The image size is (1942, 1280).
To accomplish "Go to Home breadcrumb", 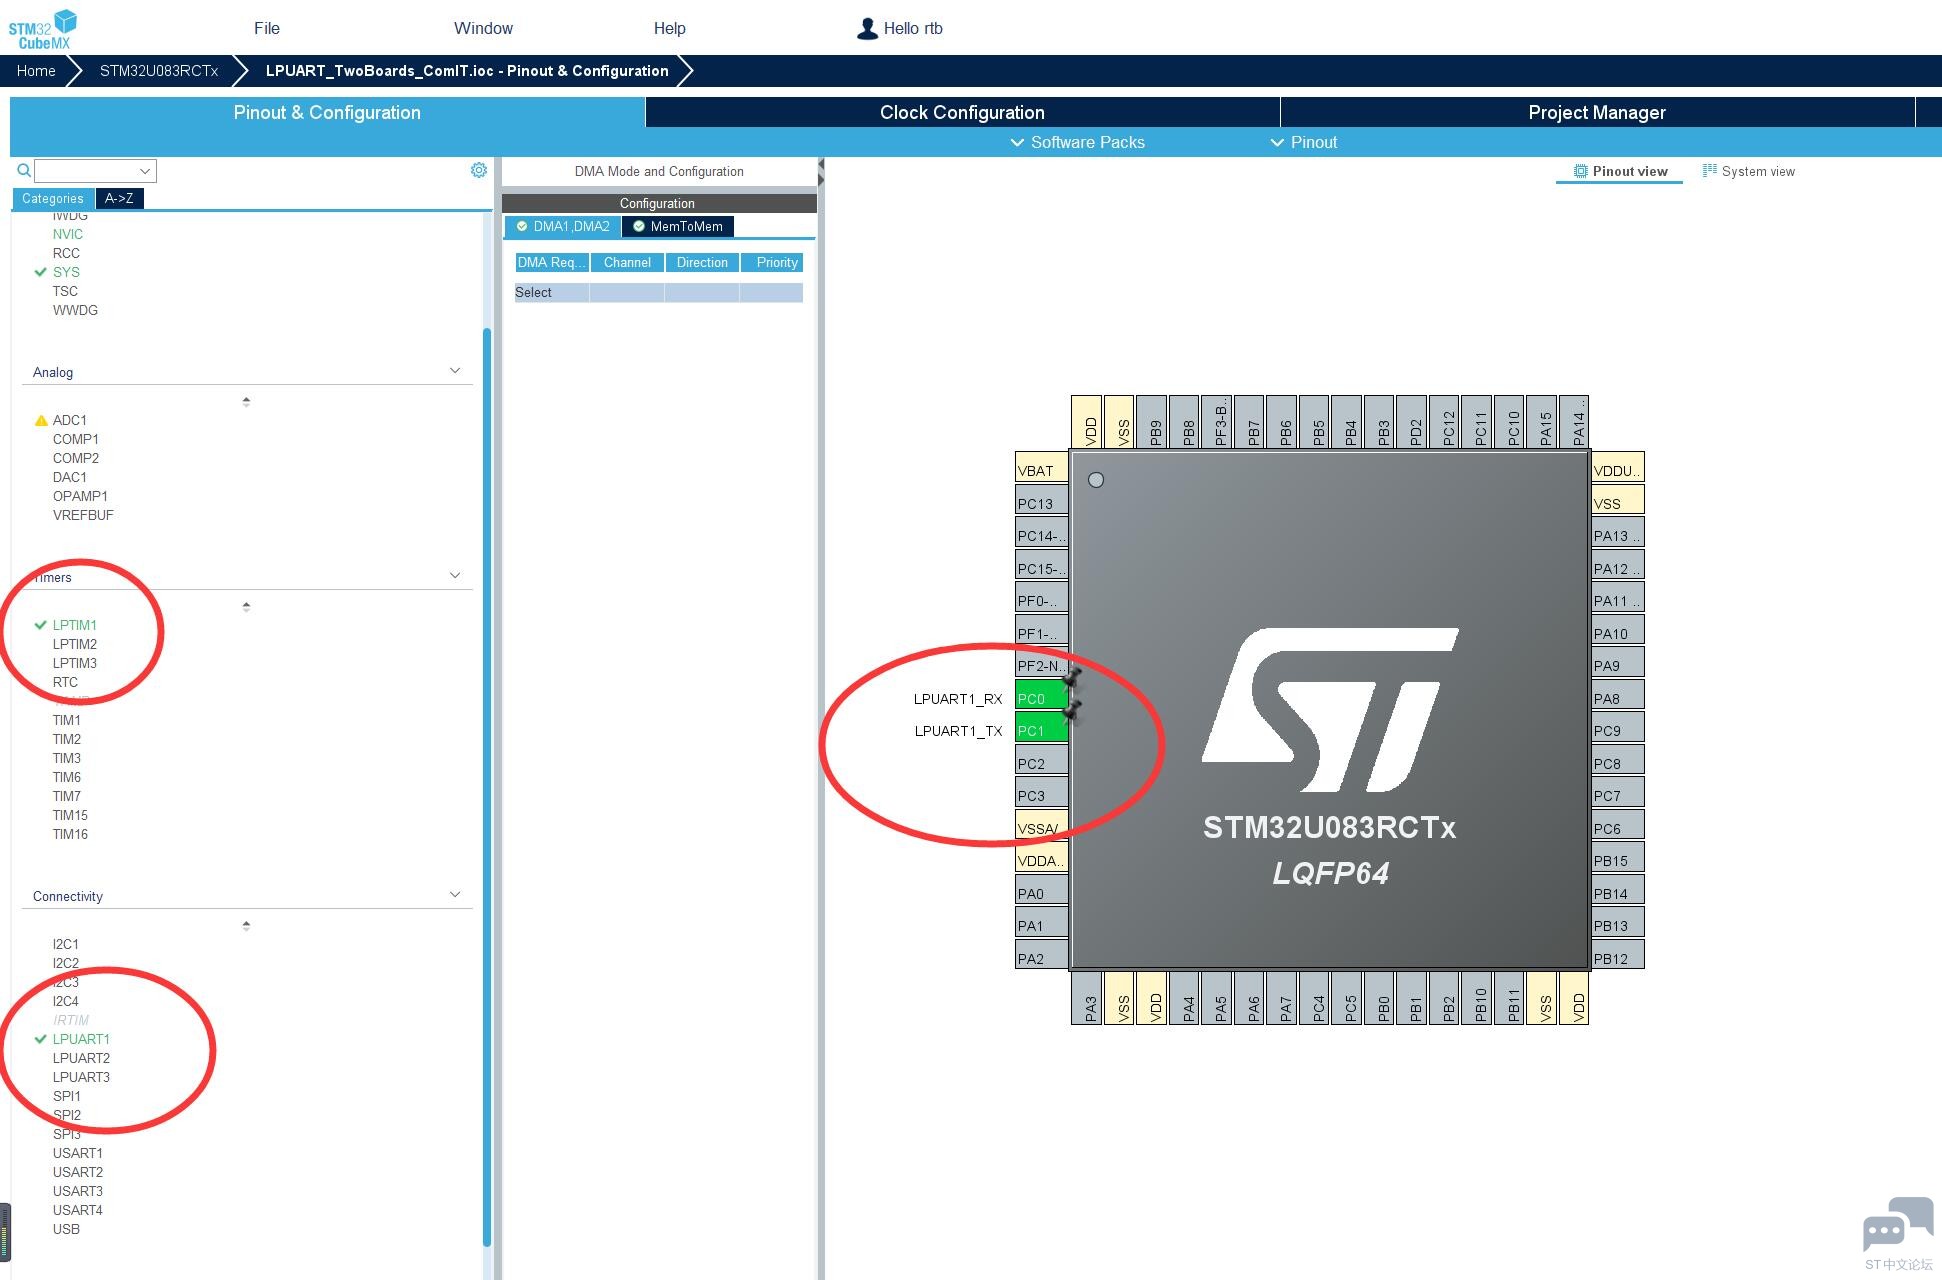I will [x=36, y=71].
